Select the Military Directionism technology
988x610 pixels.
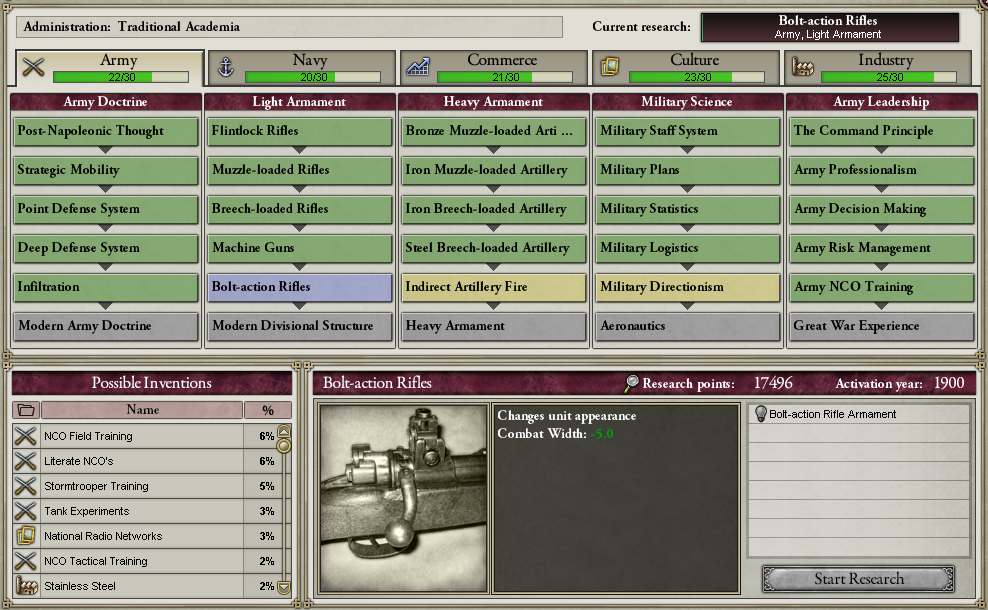pyautogui.click(x=688, y=287)
